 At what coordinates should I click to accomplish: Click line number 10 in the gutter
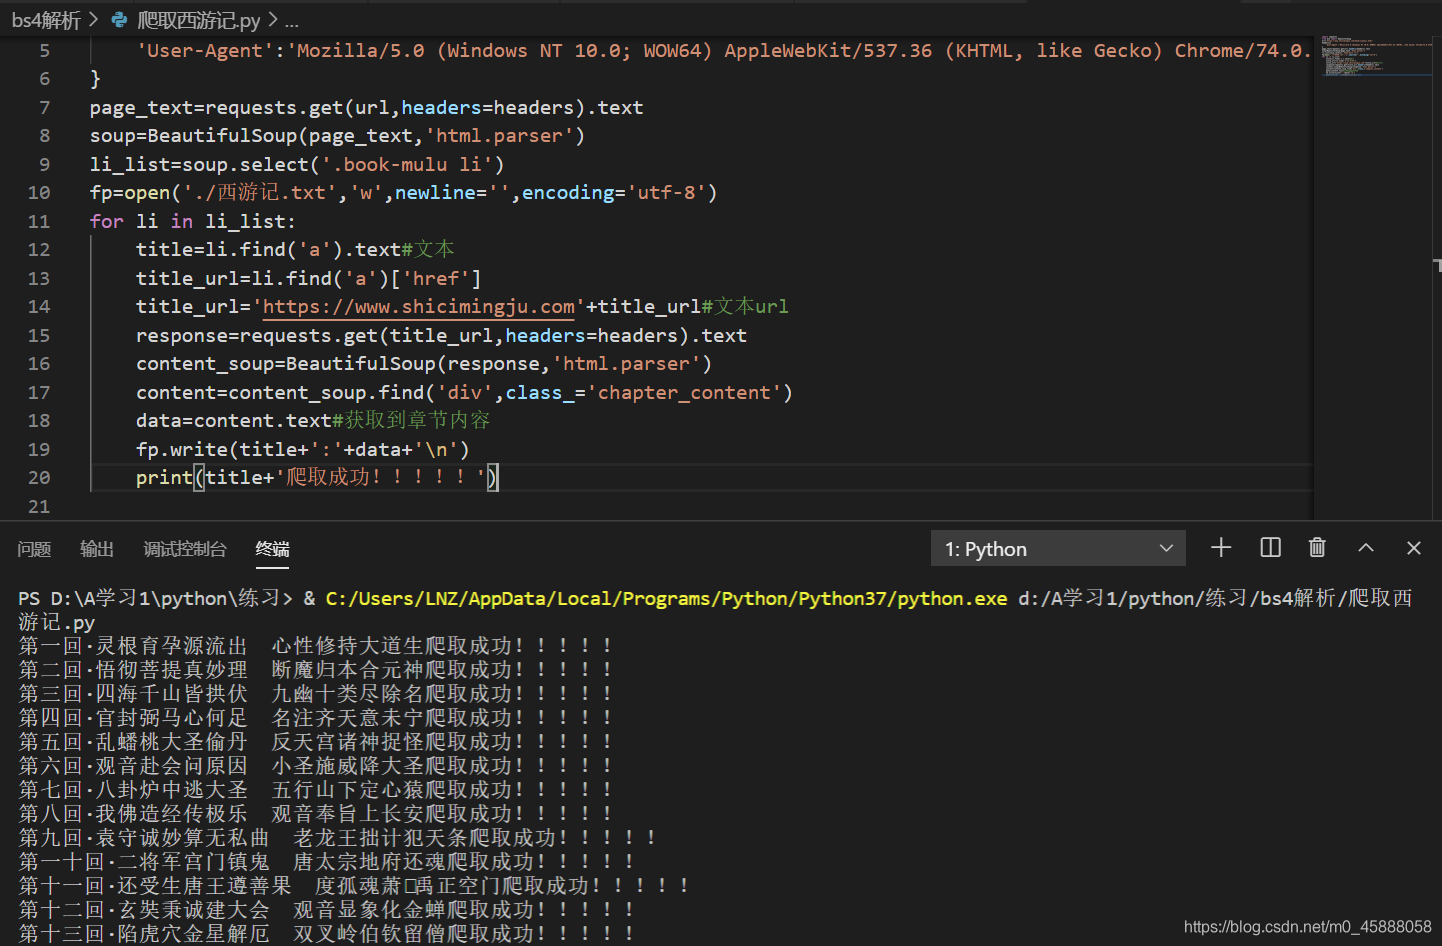coord(38,192)
